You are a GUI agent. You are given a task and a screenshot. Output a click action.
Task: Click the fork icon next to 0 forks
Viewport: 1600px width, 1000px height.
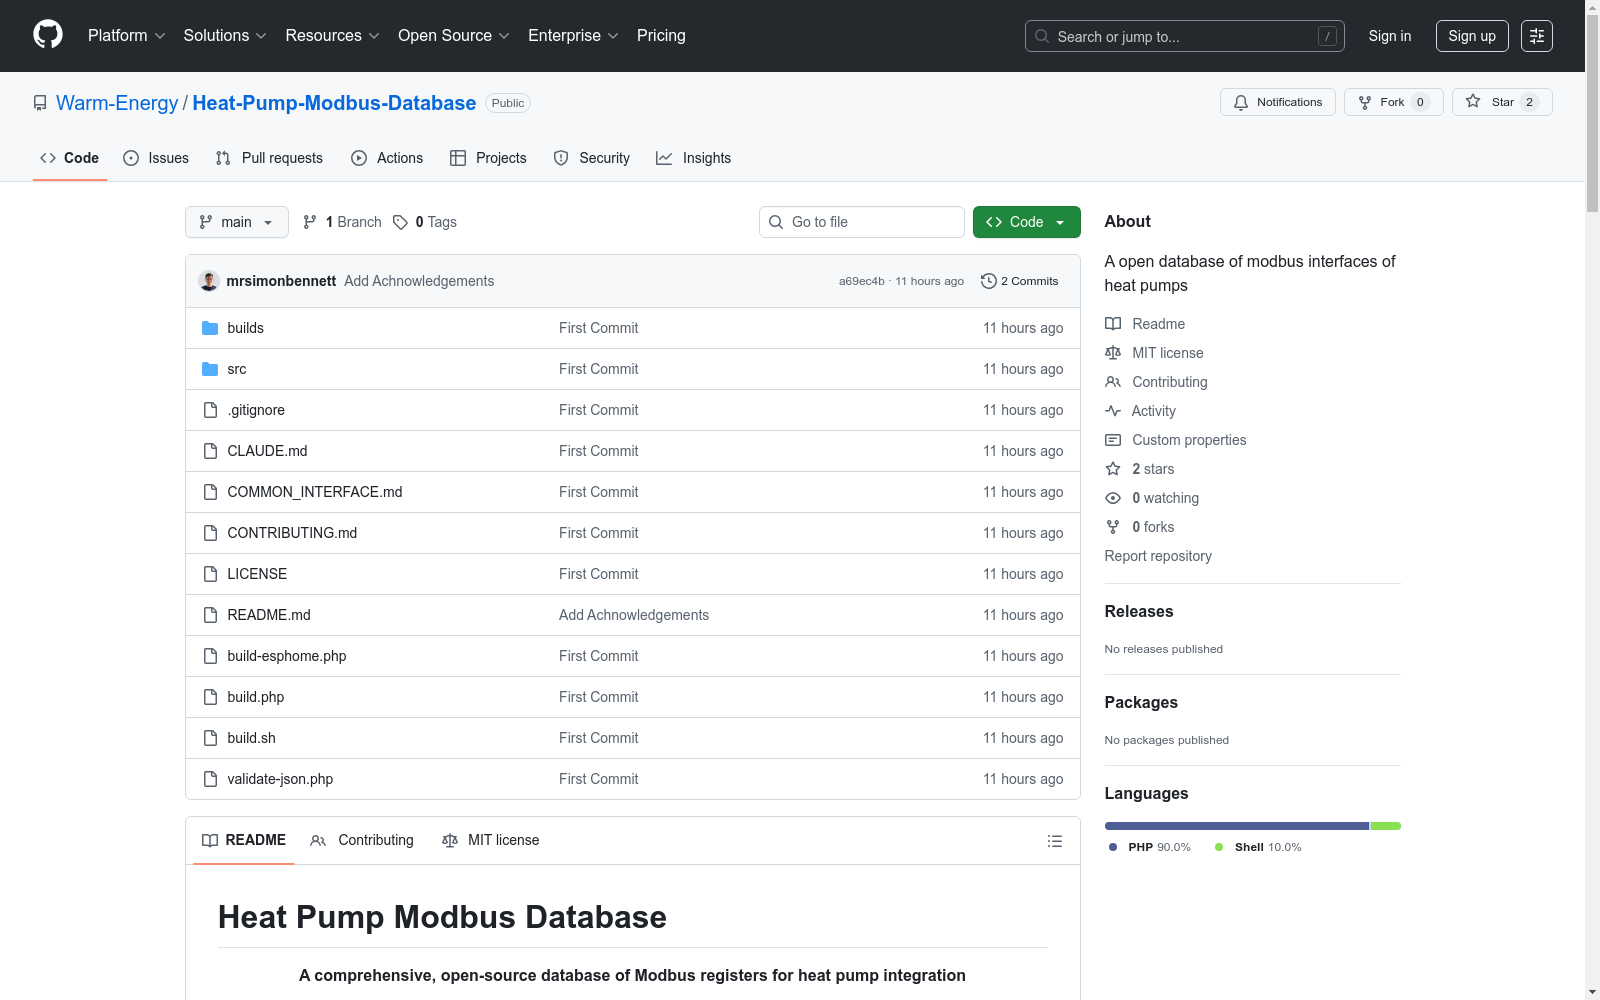coord(1113,527)
